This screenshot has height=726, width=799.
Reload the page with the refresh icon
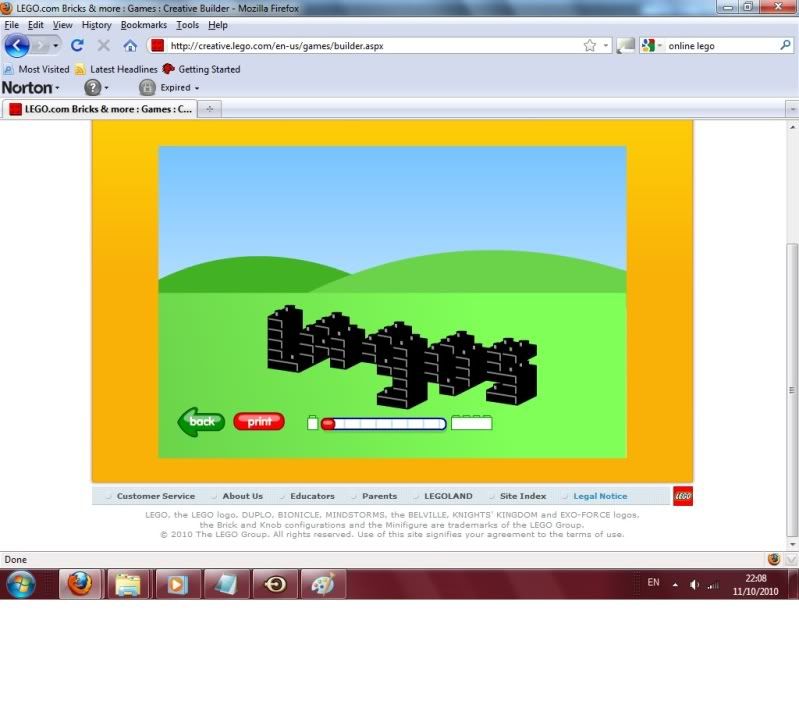[x=77, y=46]
